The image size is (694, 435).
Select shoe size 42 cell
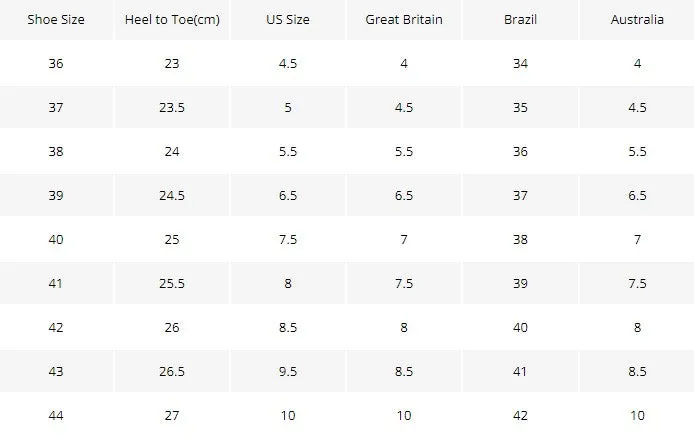[x=56, y=327]
